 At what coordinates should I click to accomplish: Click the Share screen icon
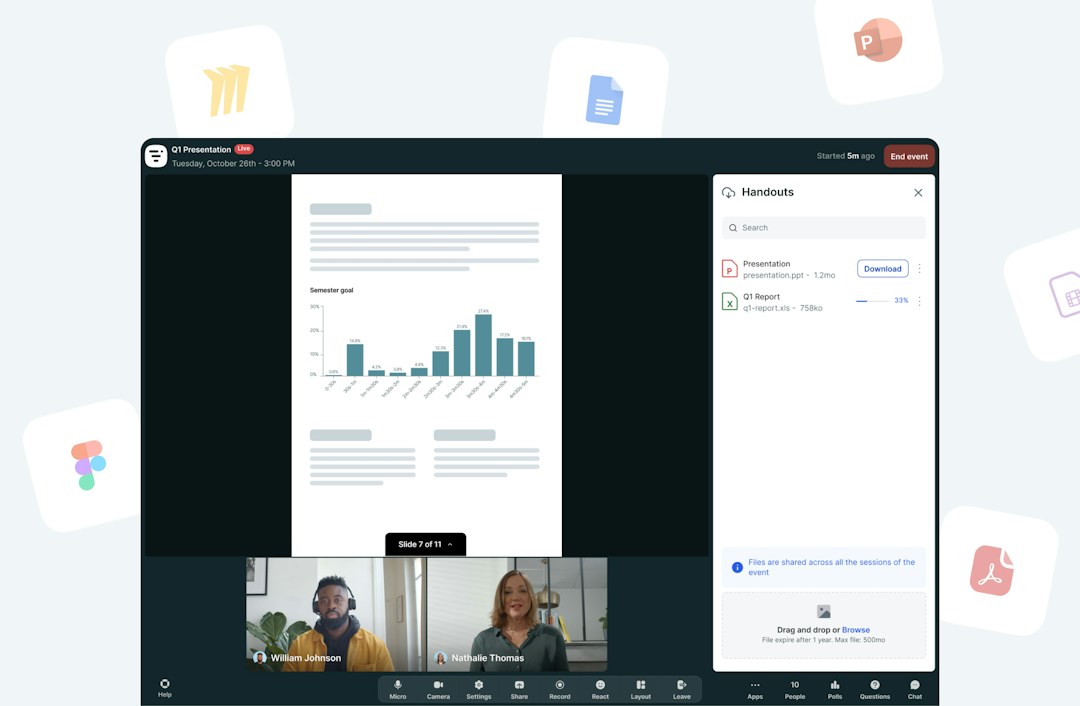point(519,685)
